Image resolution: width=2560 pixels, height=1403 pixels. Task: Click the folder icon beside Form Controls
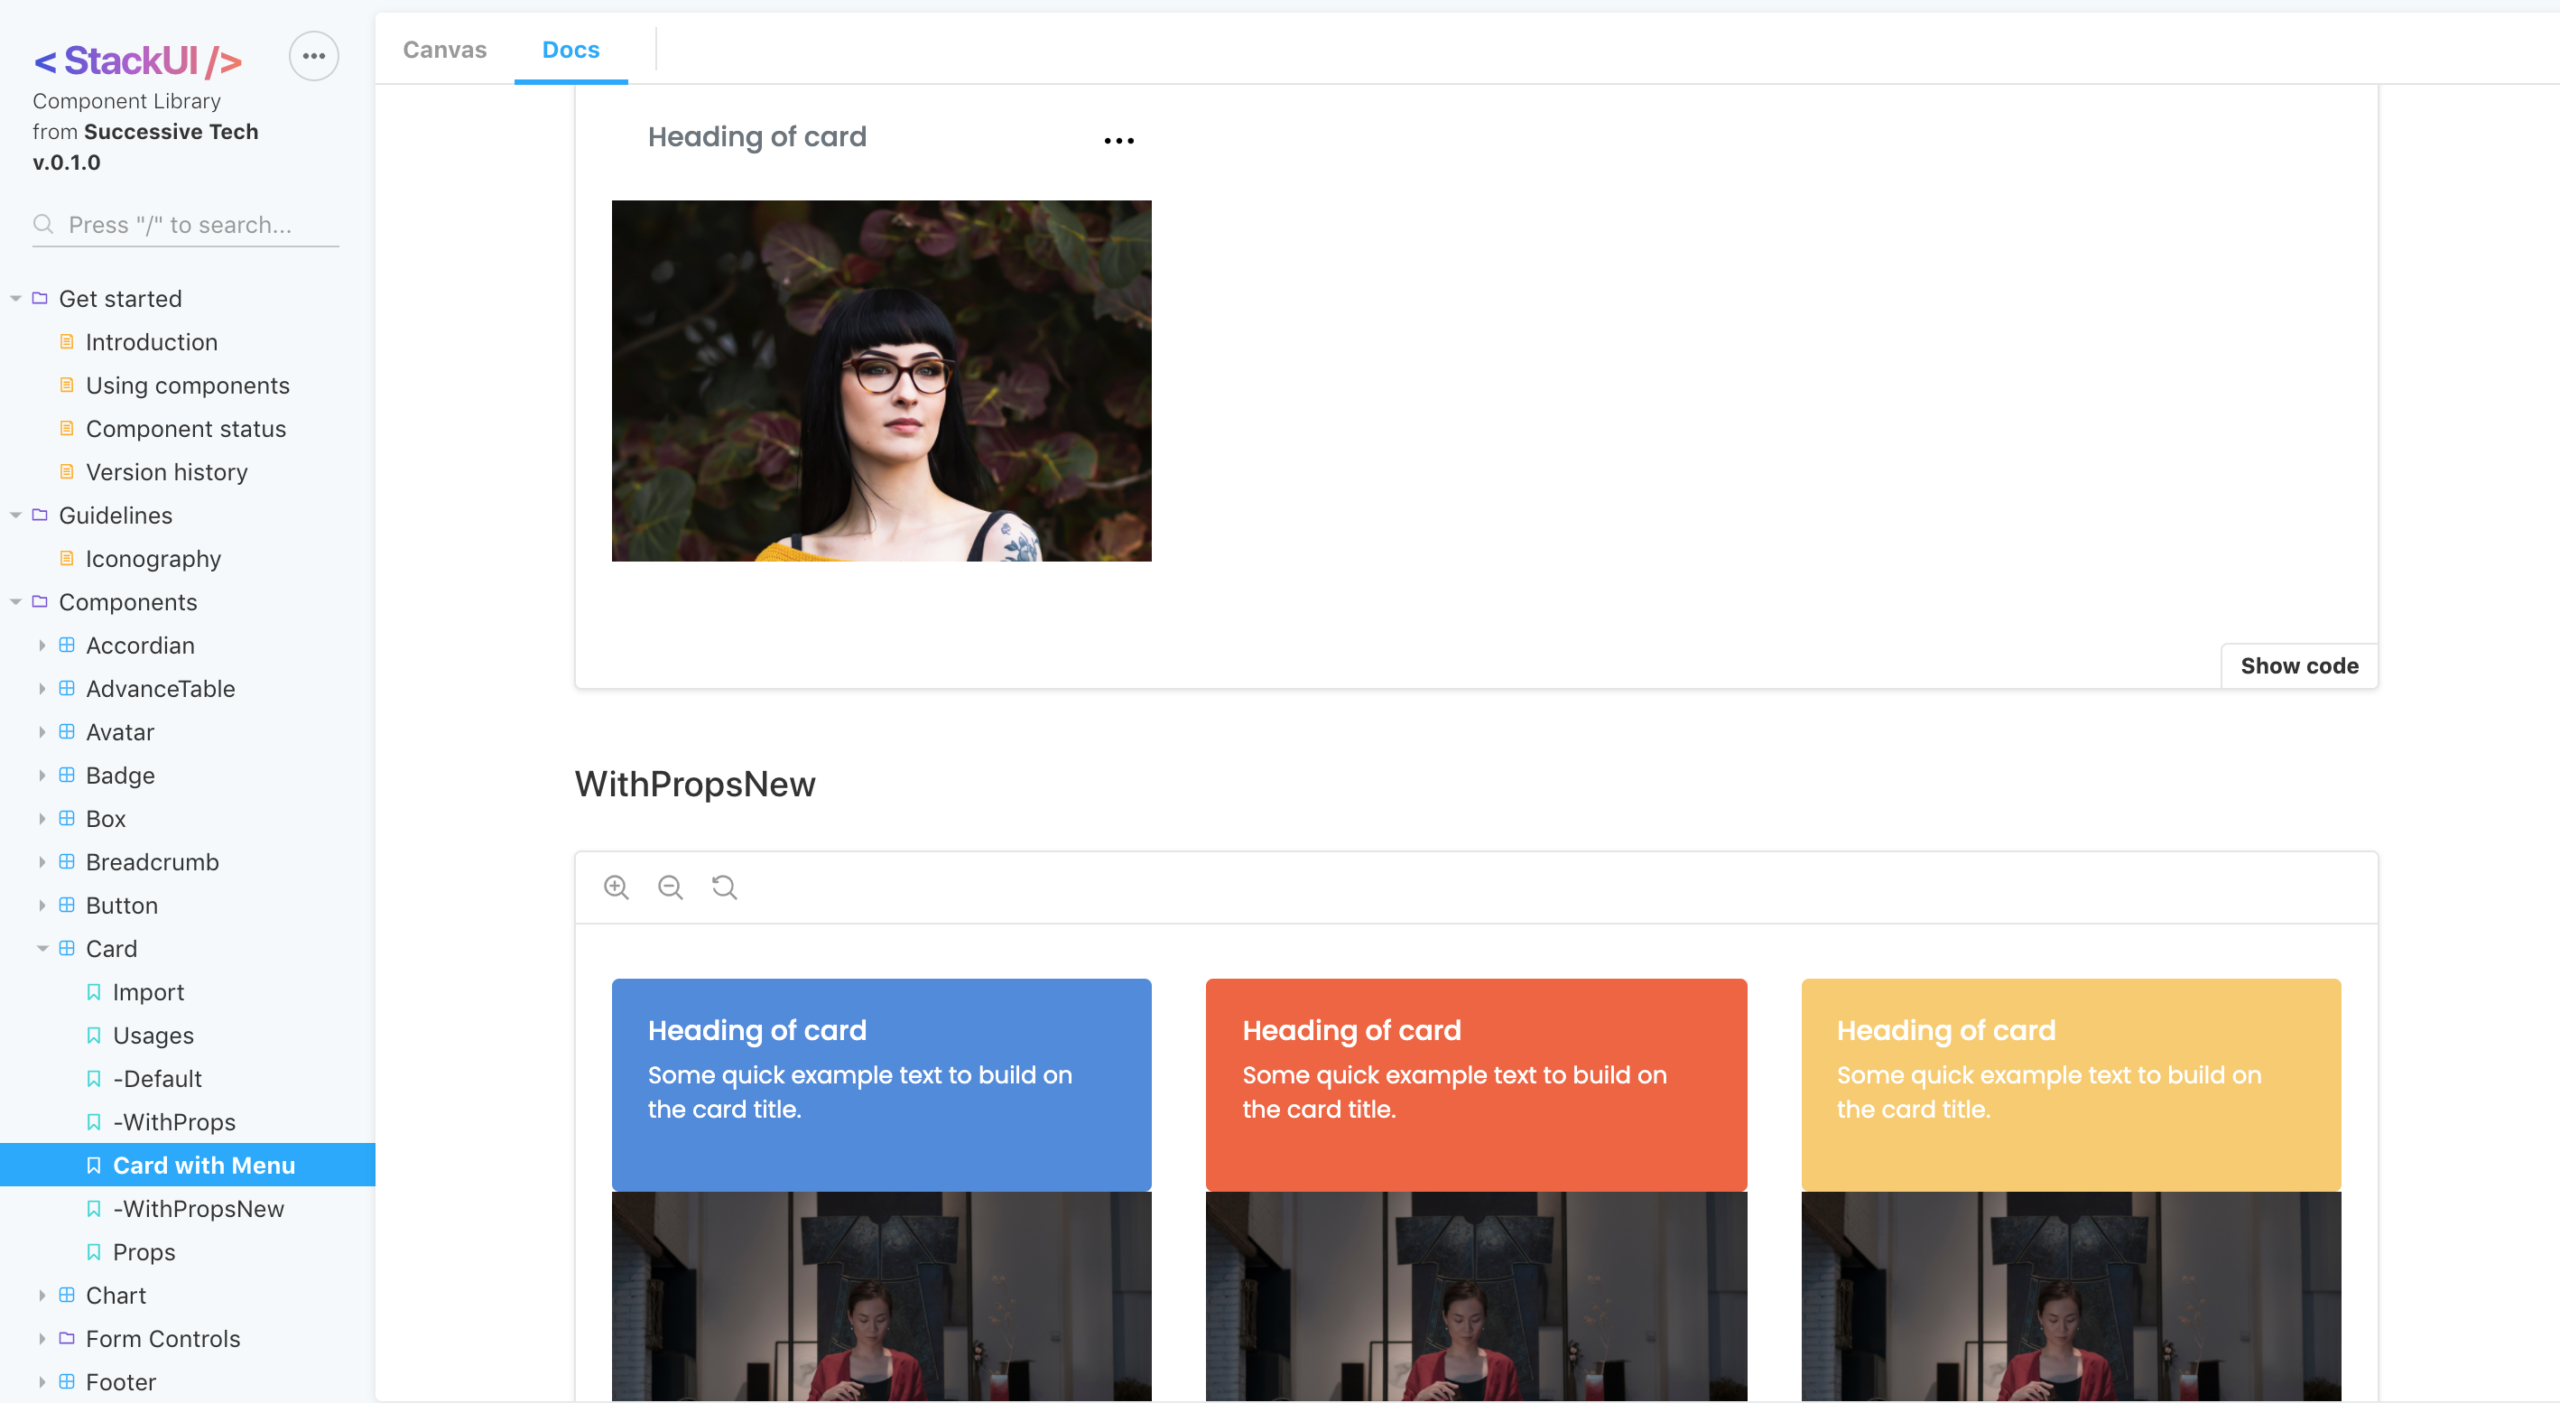(x=66, y=1338)
